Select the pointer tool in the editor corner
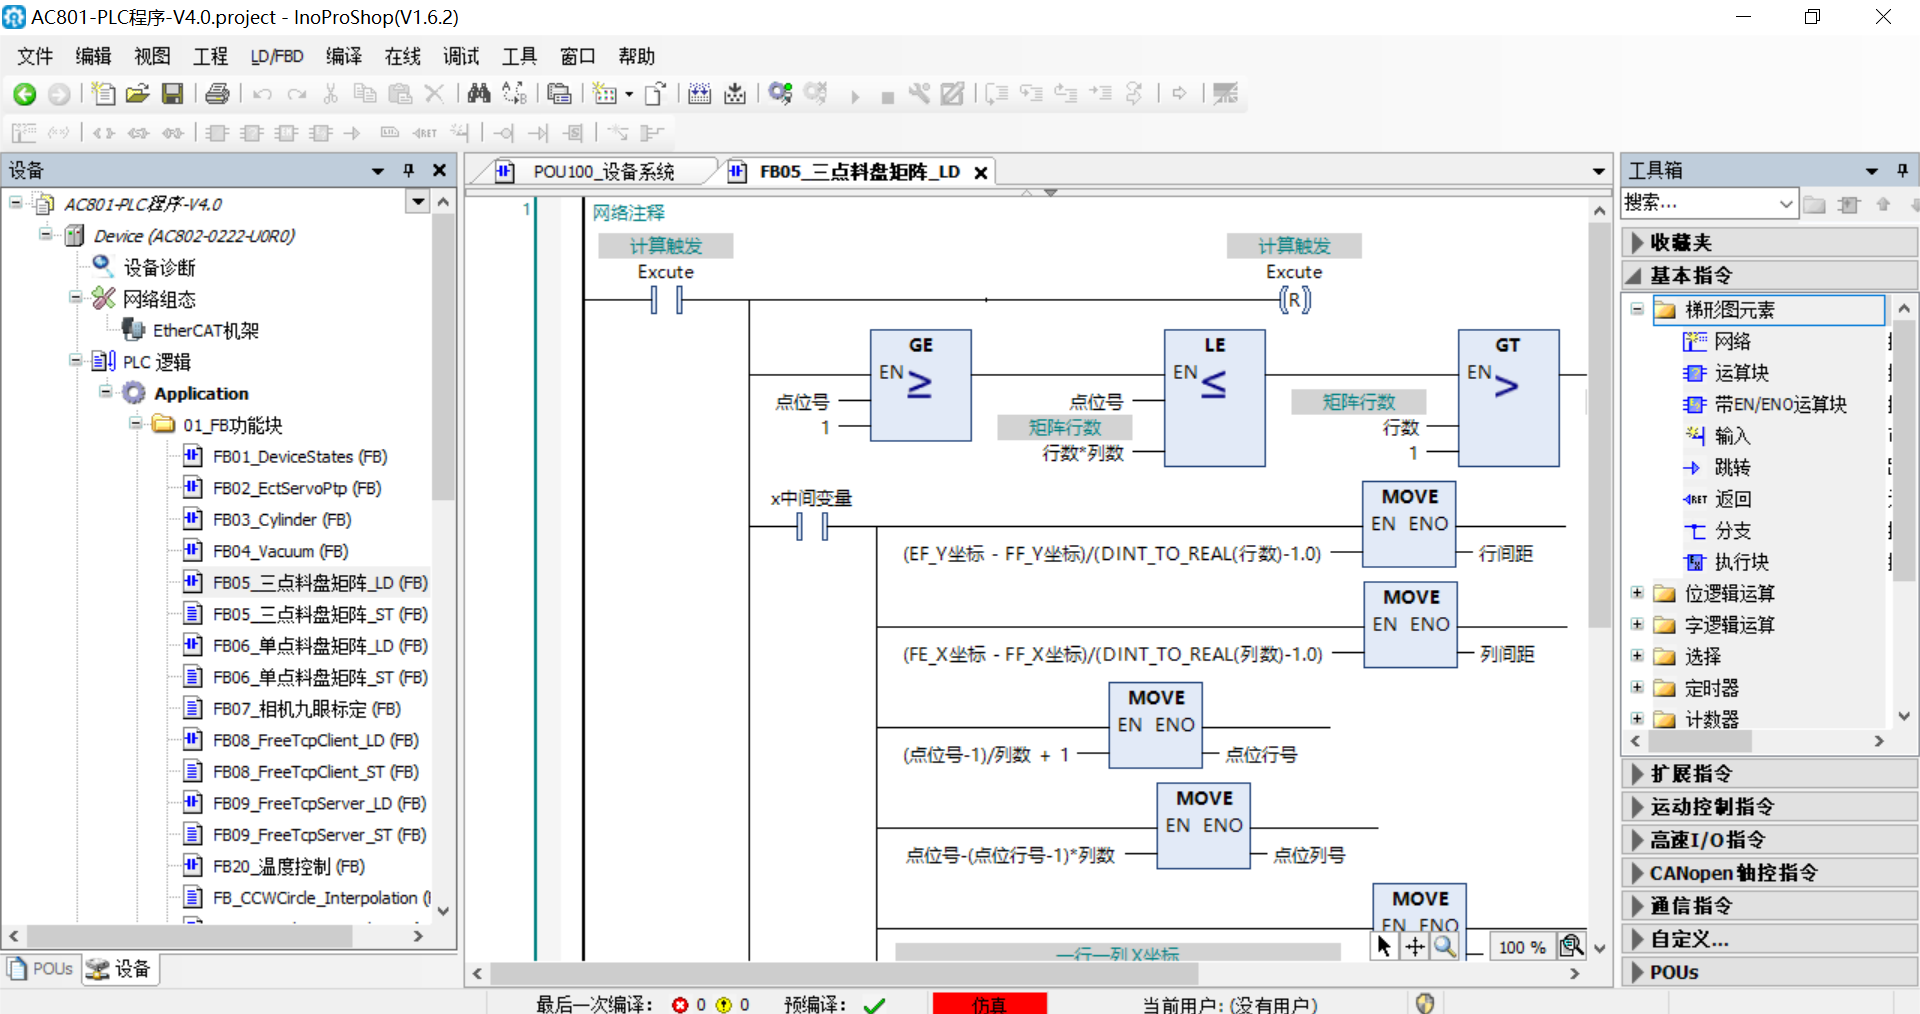Viewport: 1920px width, 1014px height. 1384,946
